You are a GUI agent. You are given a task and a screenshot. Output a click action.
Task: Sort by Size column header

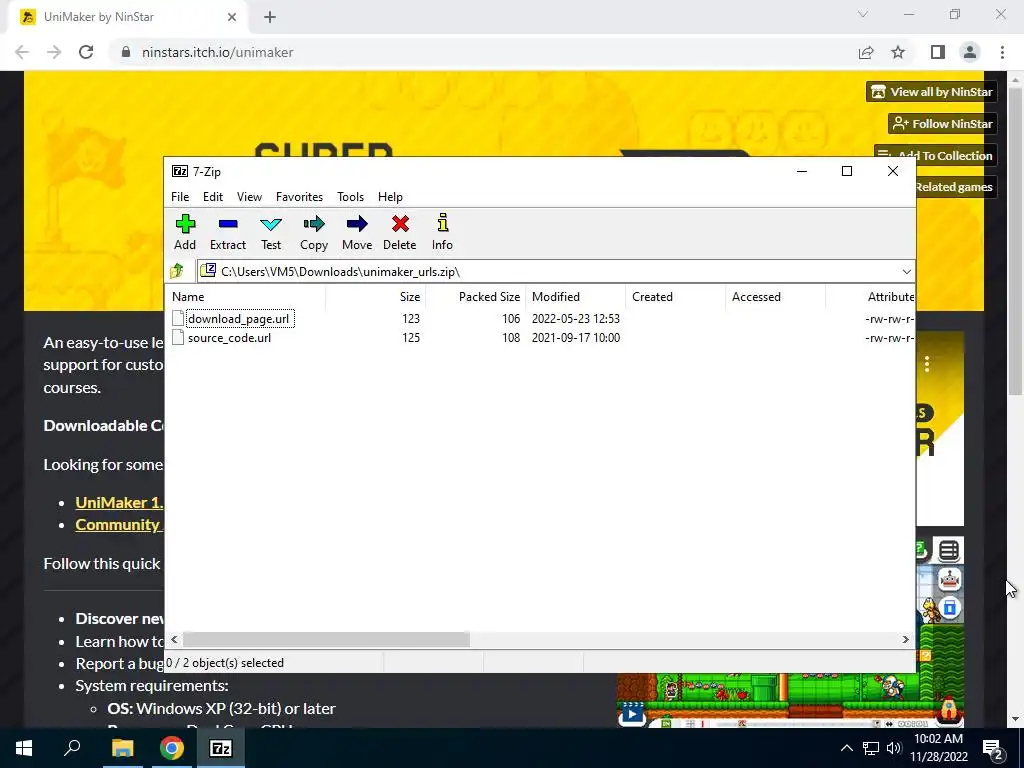click(x=376, y=296)
